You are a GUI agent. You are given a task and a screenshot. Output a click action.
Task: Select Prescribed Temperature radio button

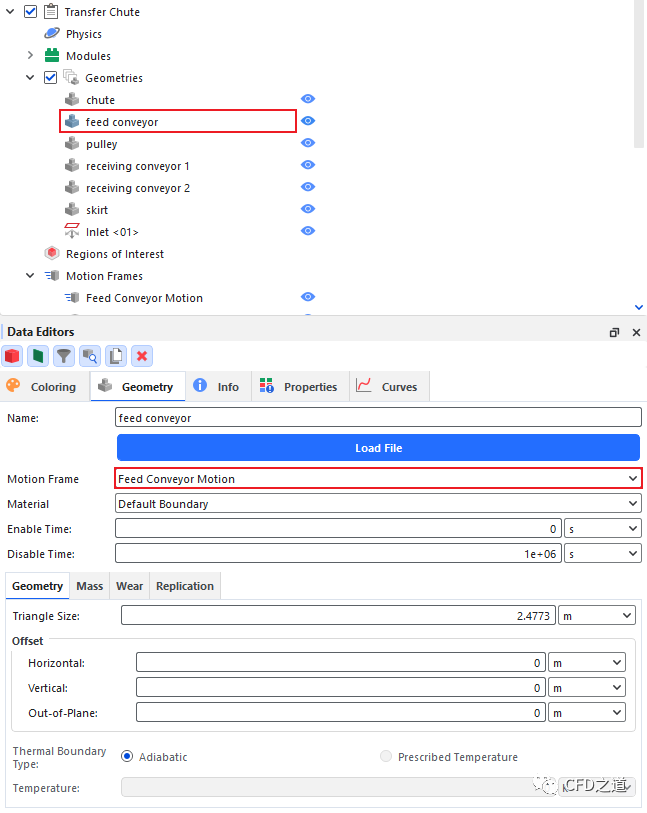(x=386, y=757)
